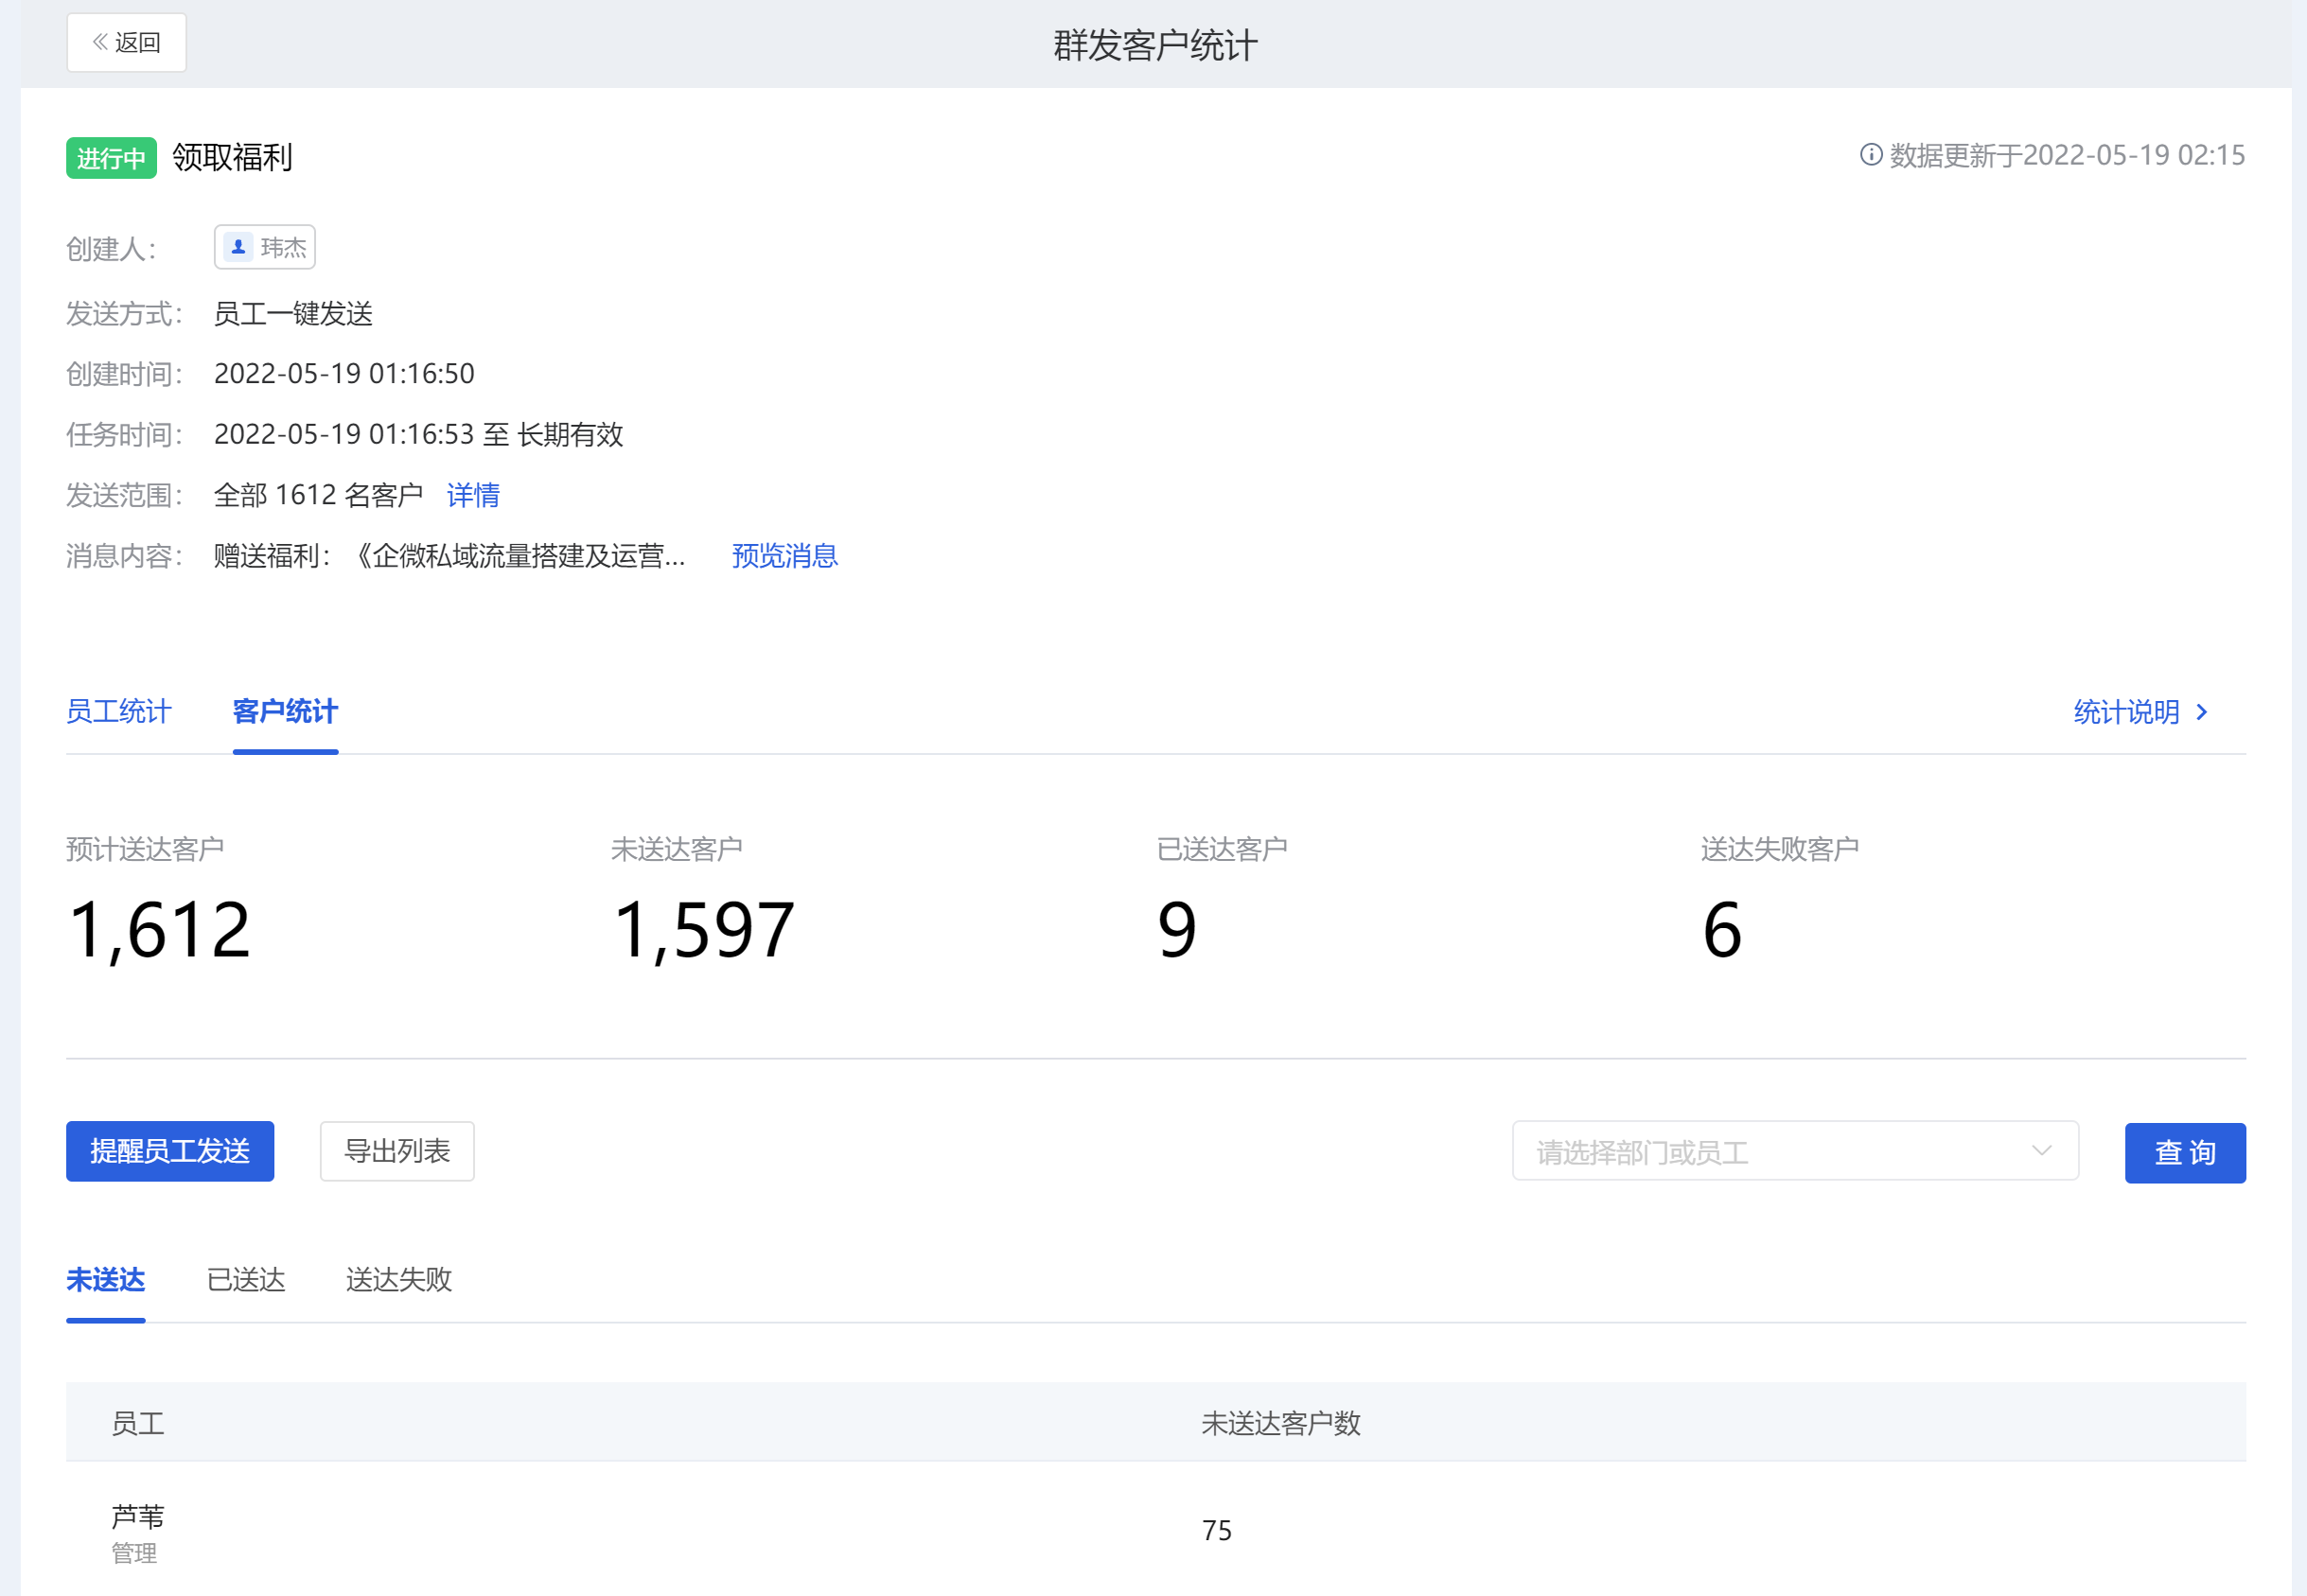Click the 送达失败客户 value 6

[x=1722, y=931]
